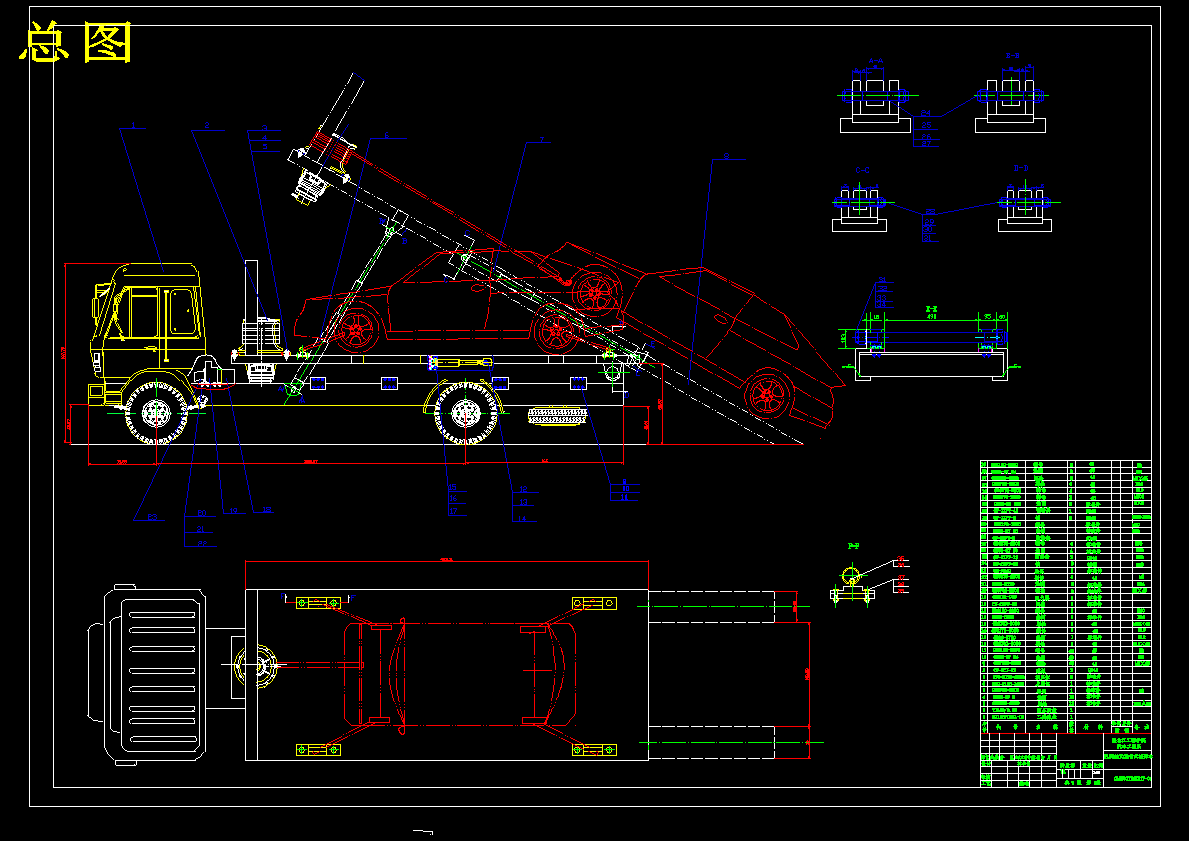Select callout number 14 label
Screen dimensions: 1189x841
click(x=522, y=519)
